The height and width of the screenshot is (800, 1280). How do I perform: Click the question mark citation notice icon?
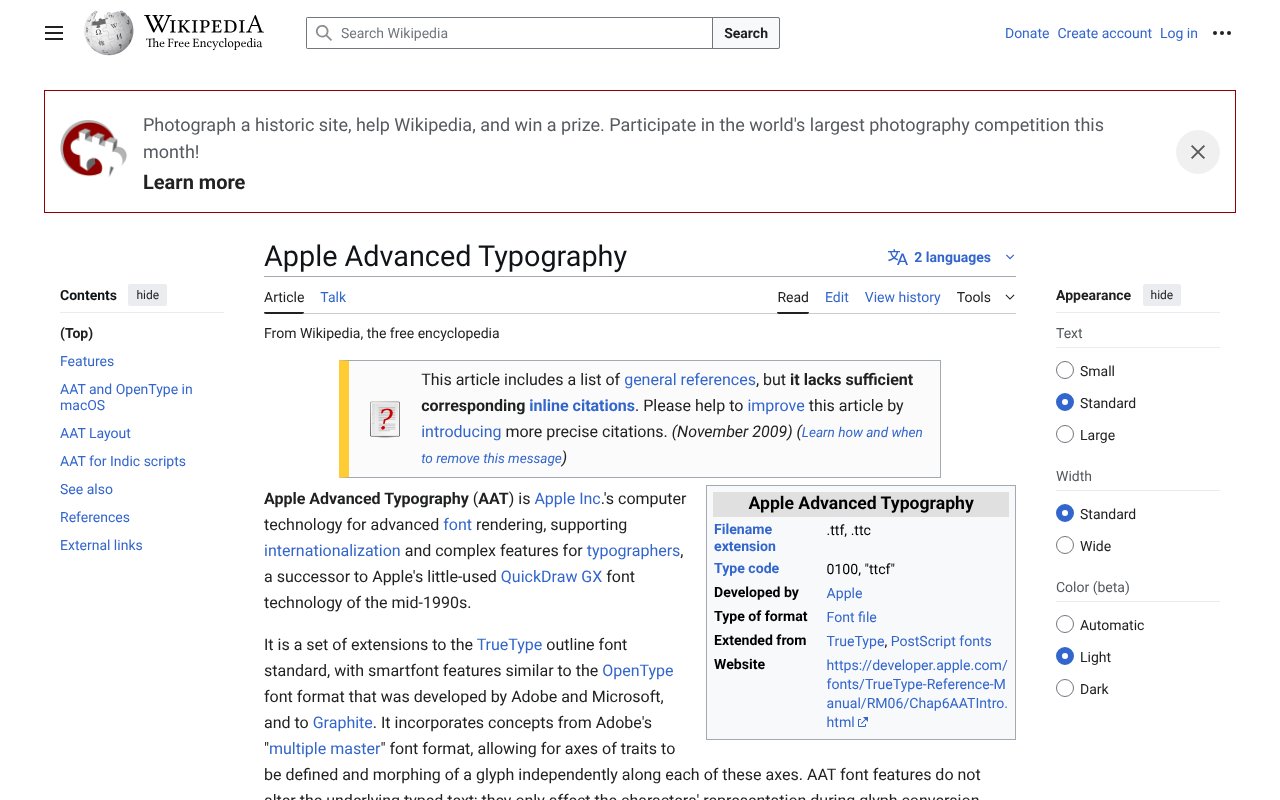(385, 419)
